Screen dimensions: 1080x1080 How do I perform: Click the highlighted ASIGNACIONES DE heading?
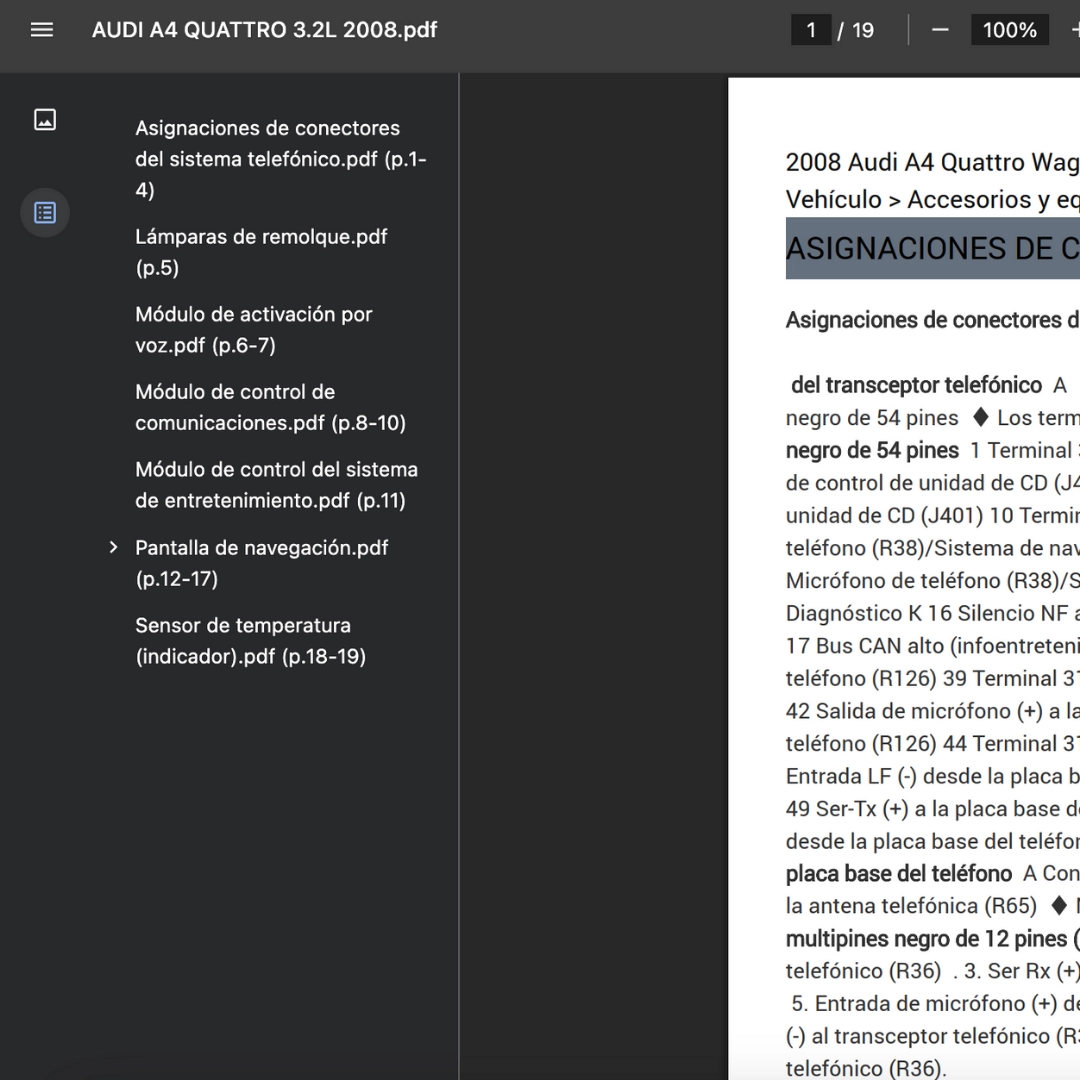pos(932,249)
